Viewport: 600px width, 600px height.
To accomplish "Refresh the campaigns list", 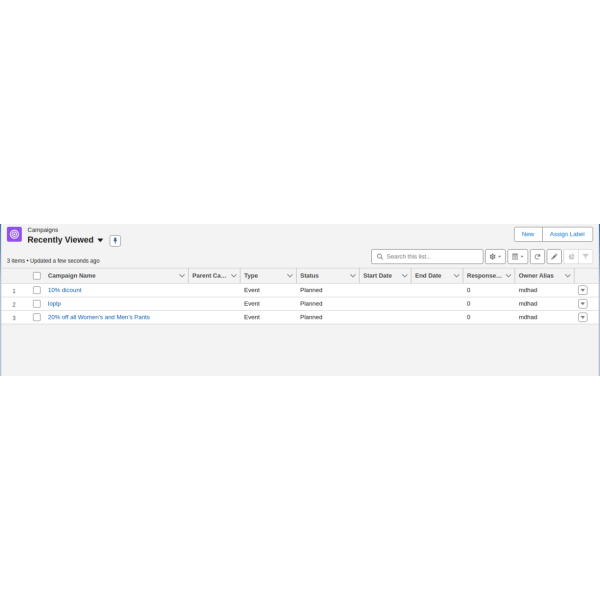I will (537, 257).
